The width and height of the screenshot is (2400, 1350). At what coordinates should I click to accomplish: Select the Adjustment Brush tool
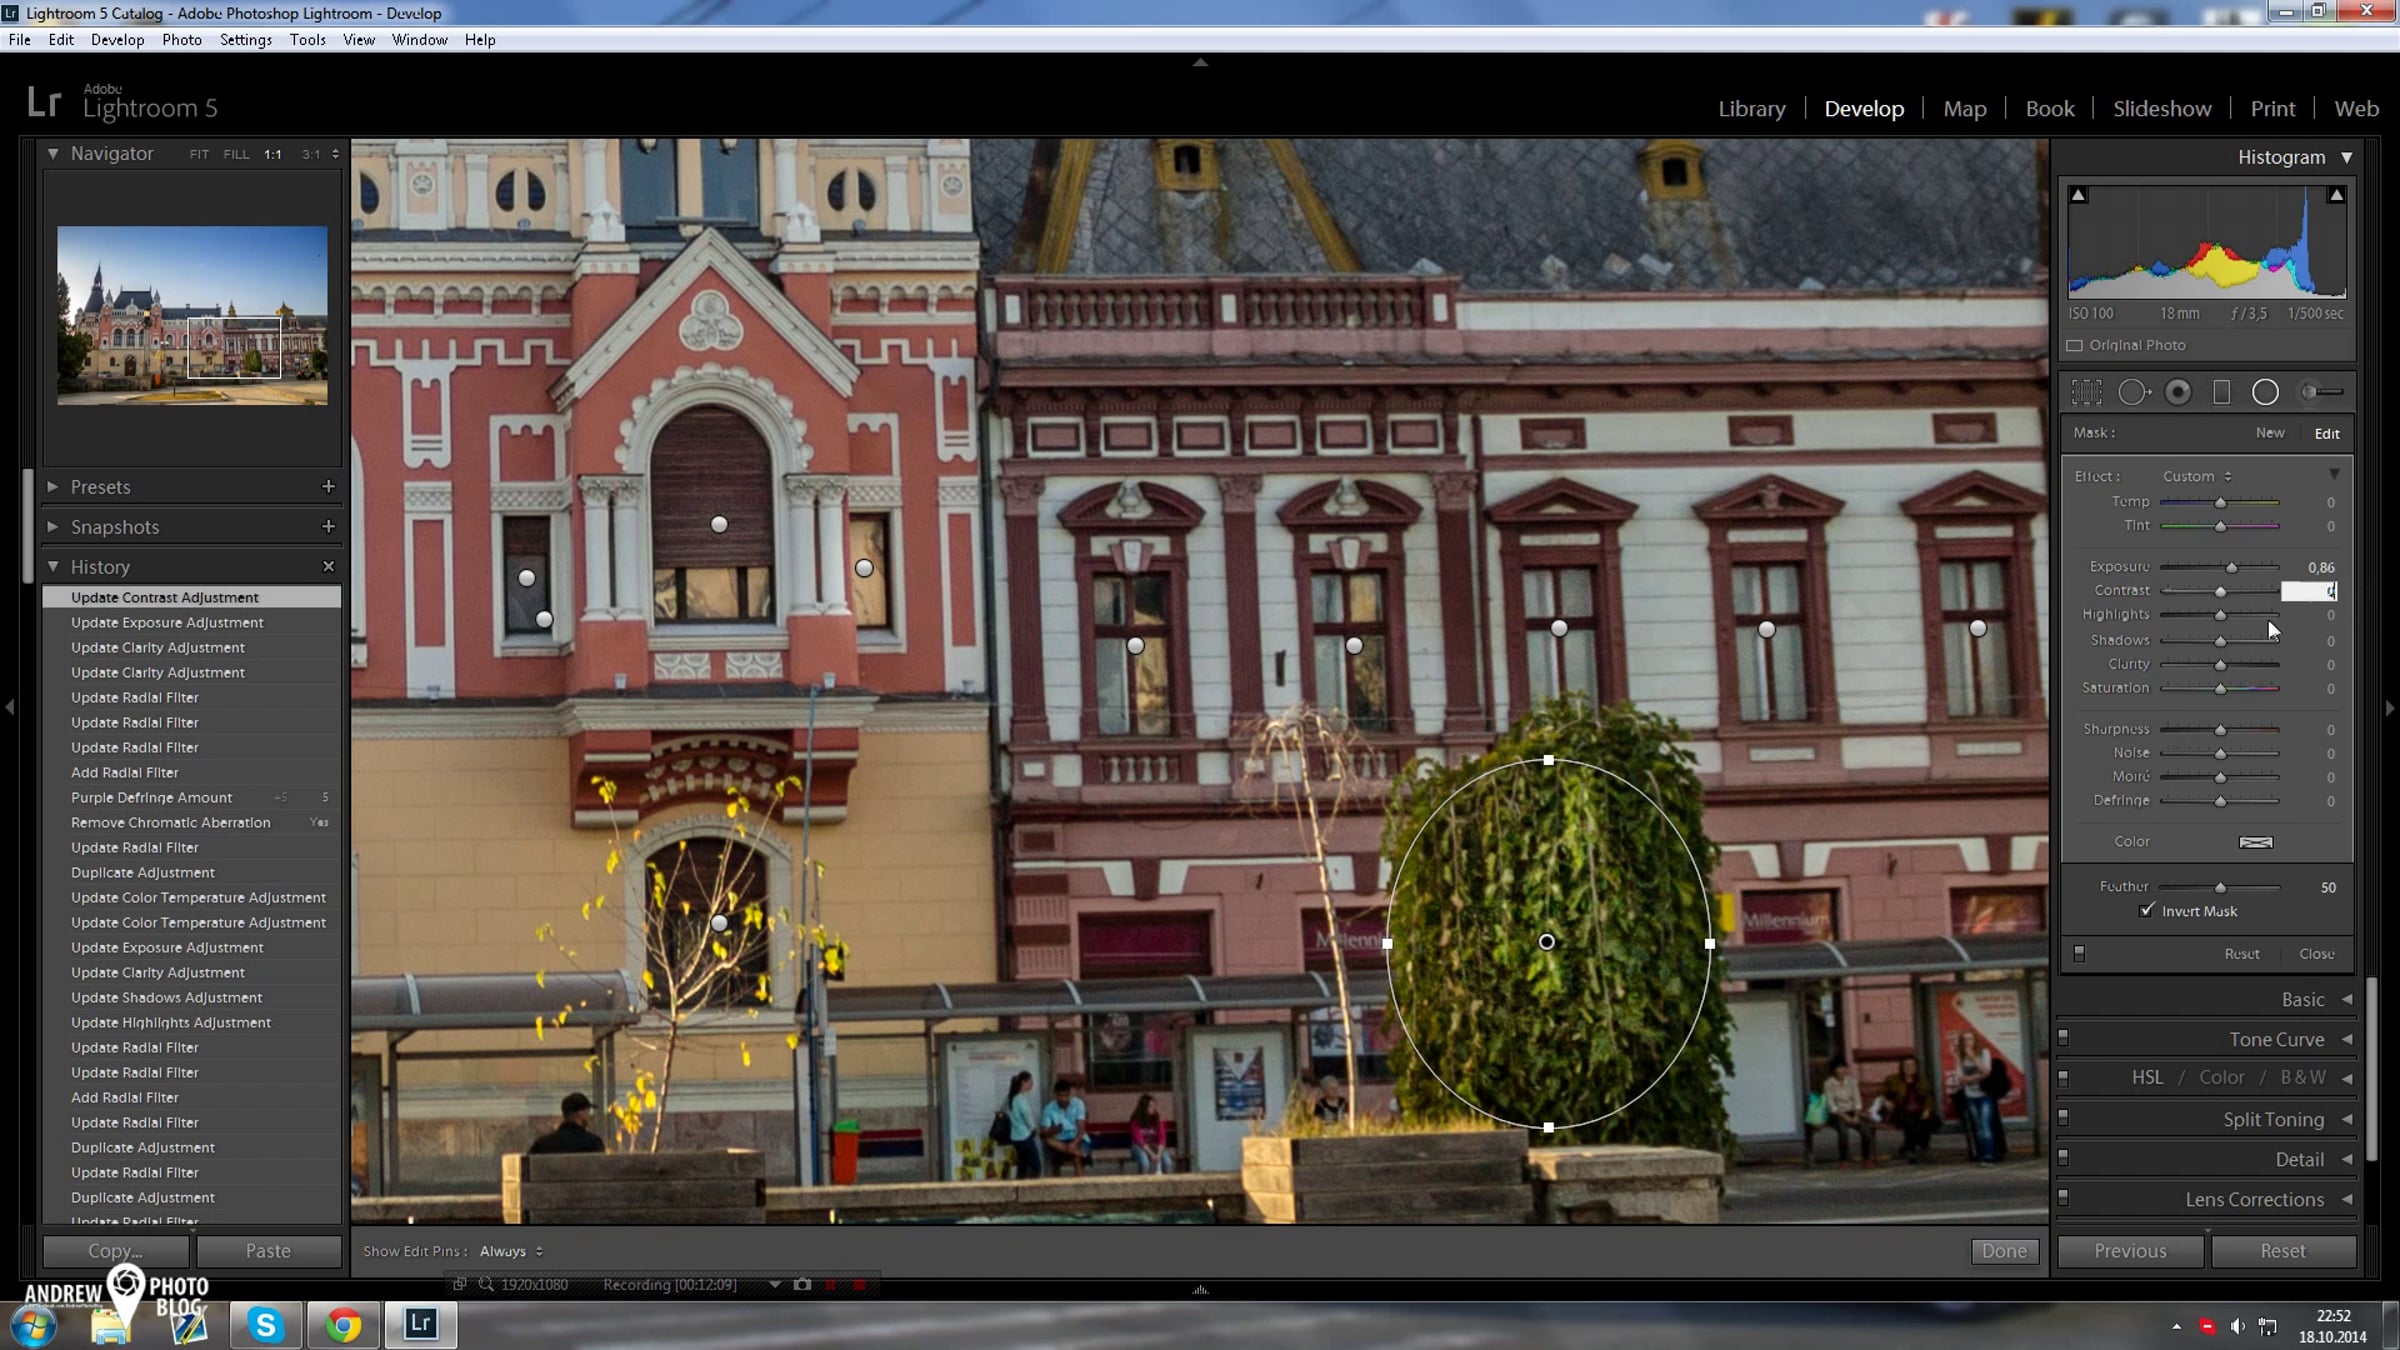tap(2322, 392)
